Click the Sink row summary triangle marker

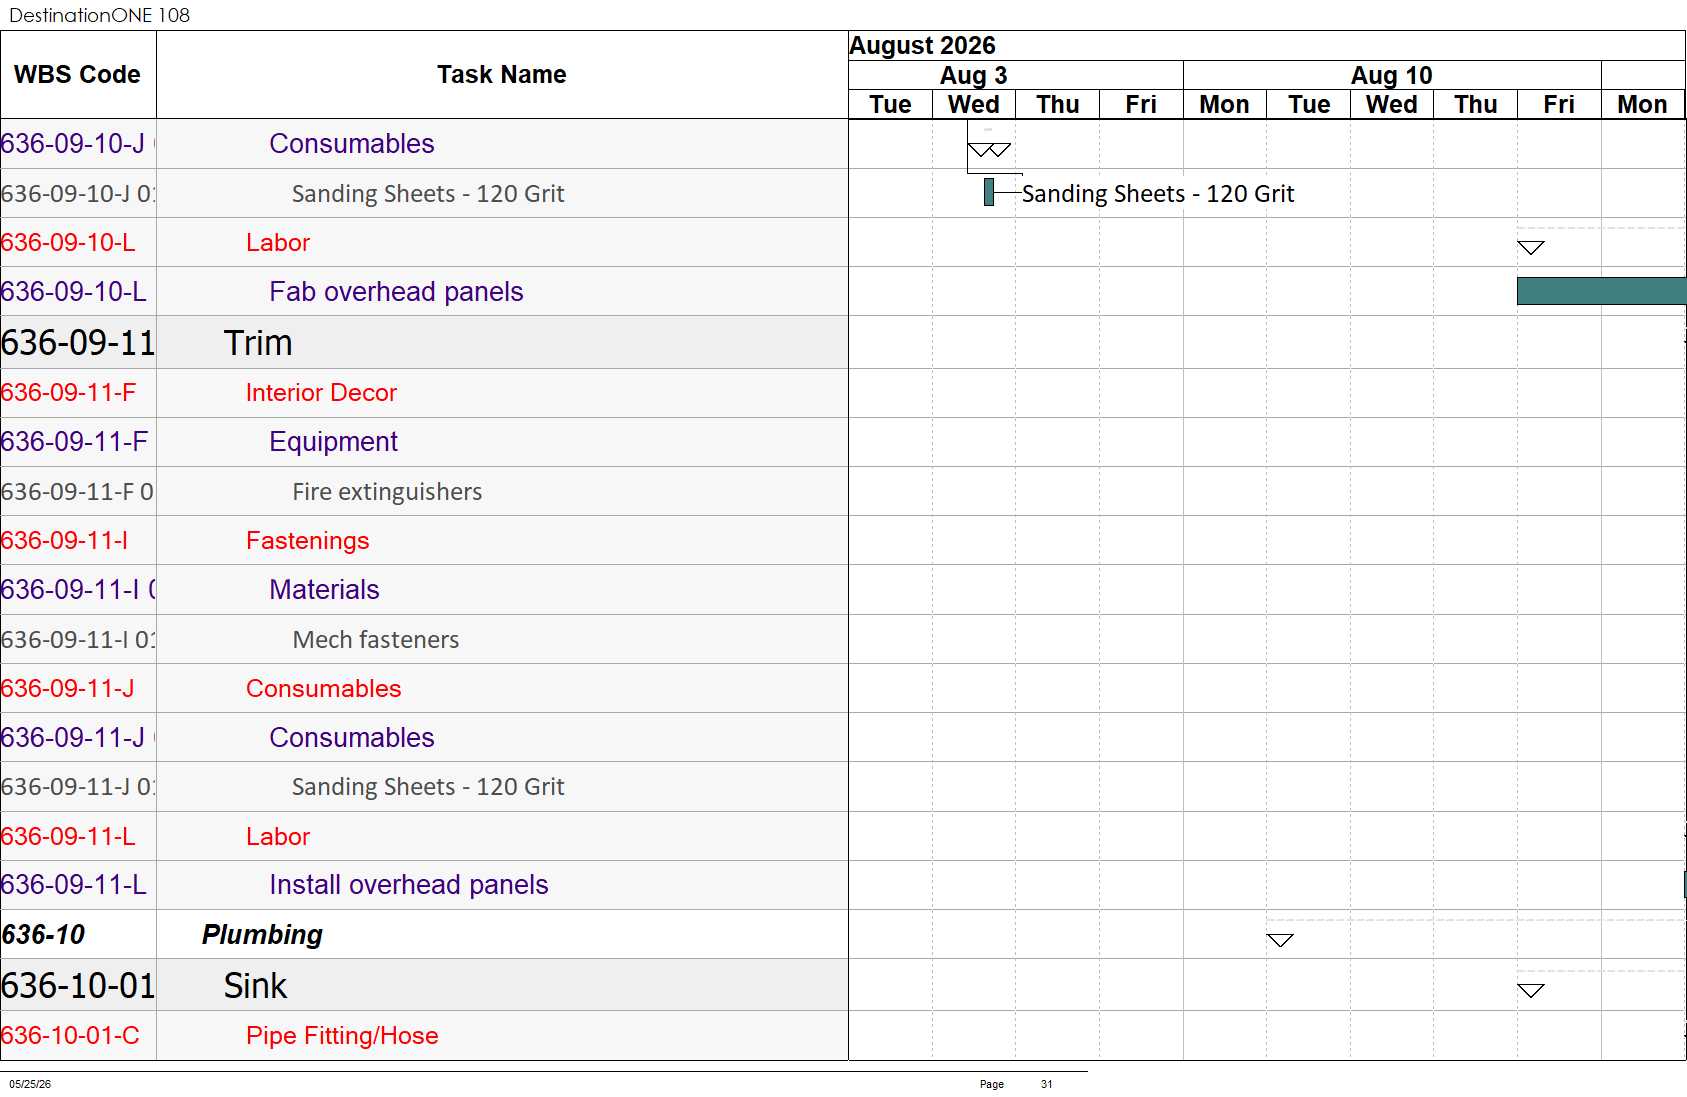click(x=1531, y=990)
